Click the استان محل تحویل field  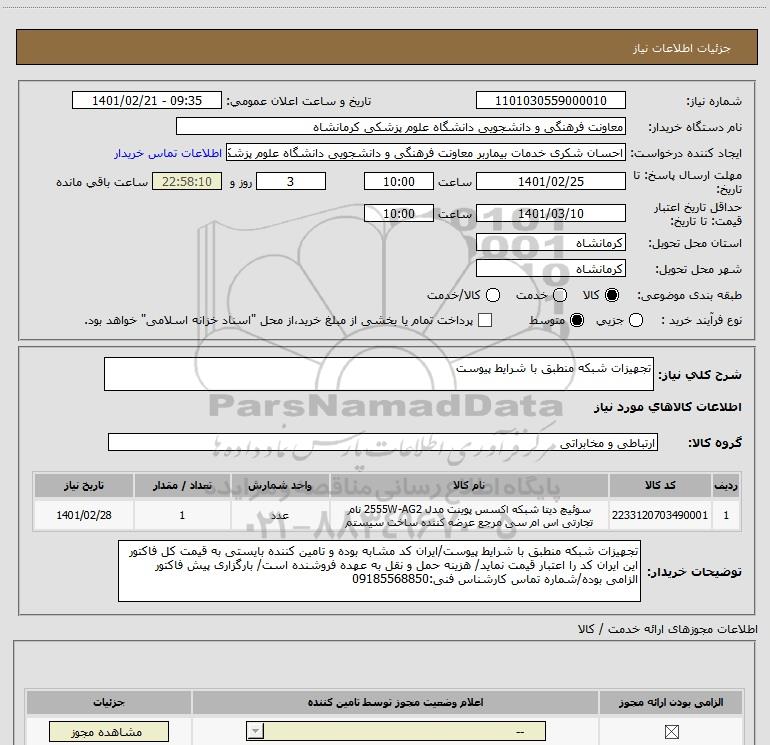pyautogui.click(x=550, y=243)
